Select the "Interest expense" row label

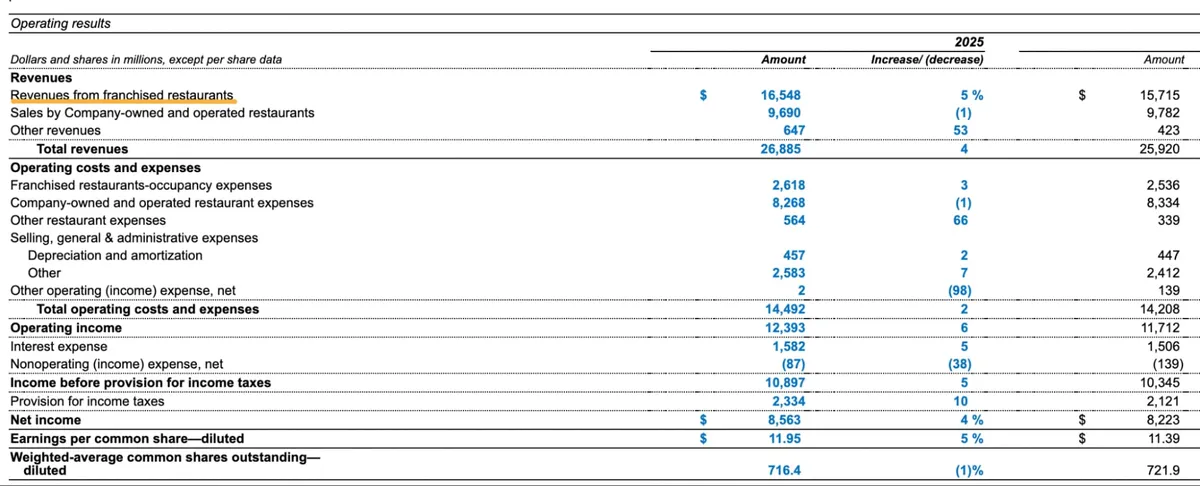pyautogui.click(x=58, y=346)
